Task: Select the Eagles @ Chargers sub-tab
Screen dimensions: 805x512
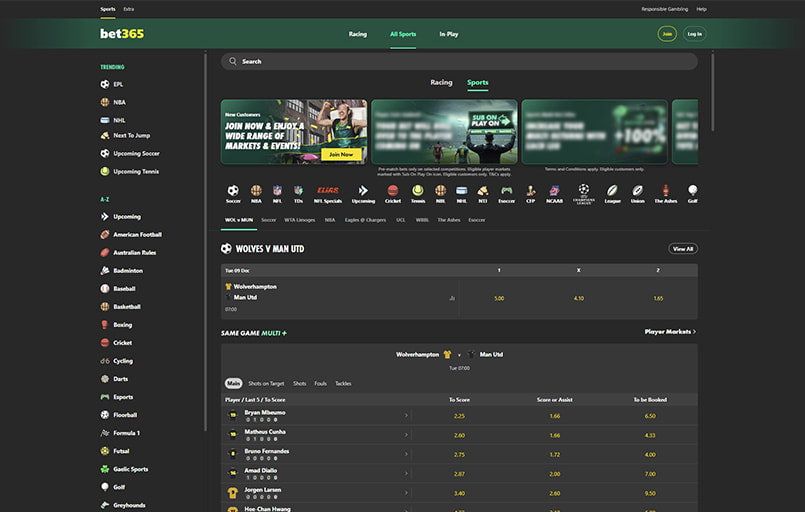Action: (365, 220)
